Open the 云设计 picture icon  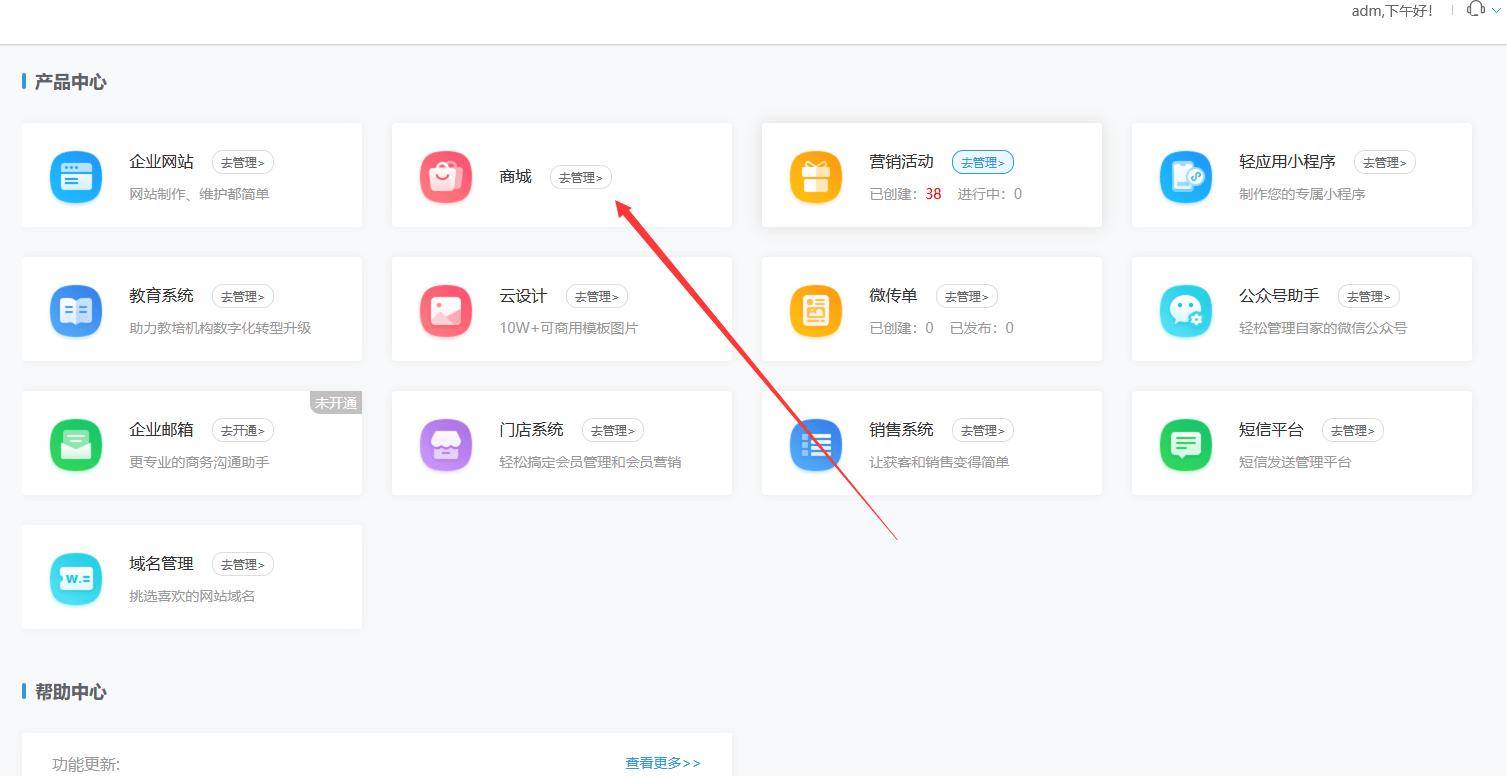click(x=446, y=311)
